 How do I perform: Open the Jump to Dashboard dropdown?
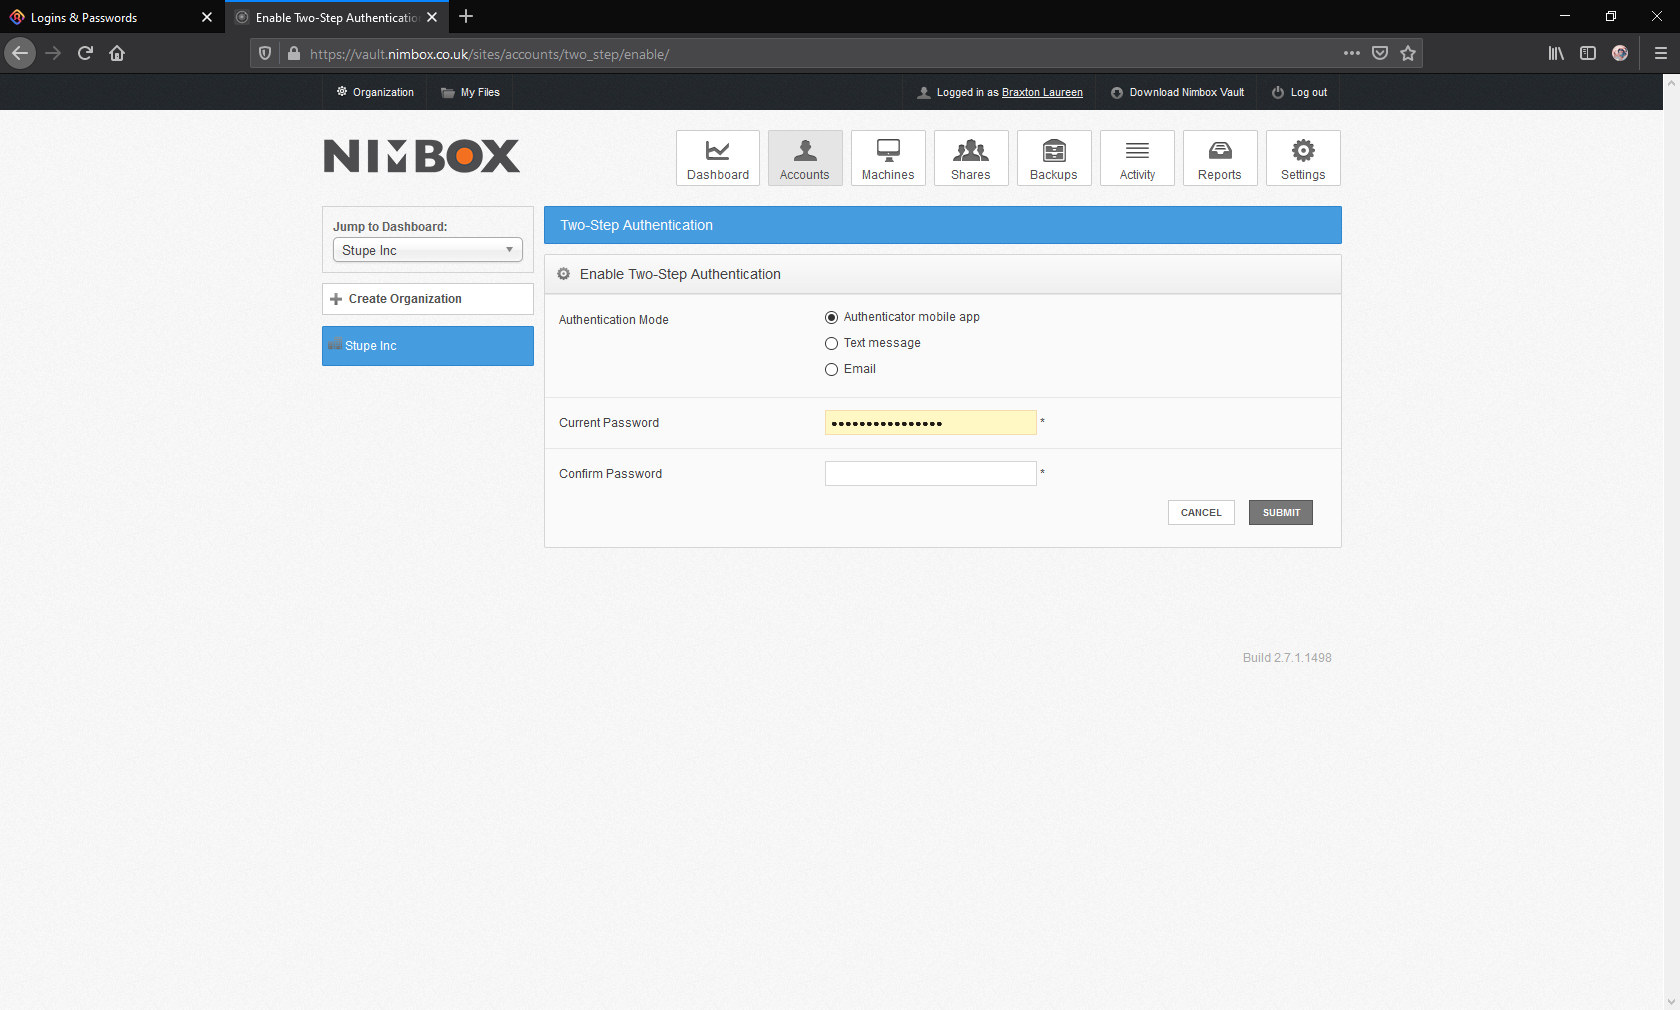428,250
